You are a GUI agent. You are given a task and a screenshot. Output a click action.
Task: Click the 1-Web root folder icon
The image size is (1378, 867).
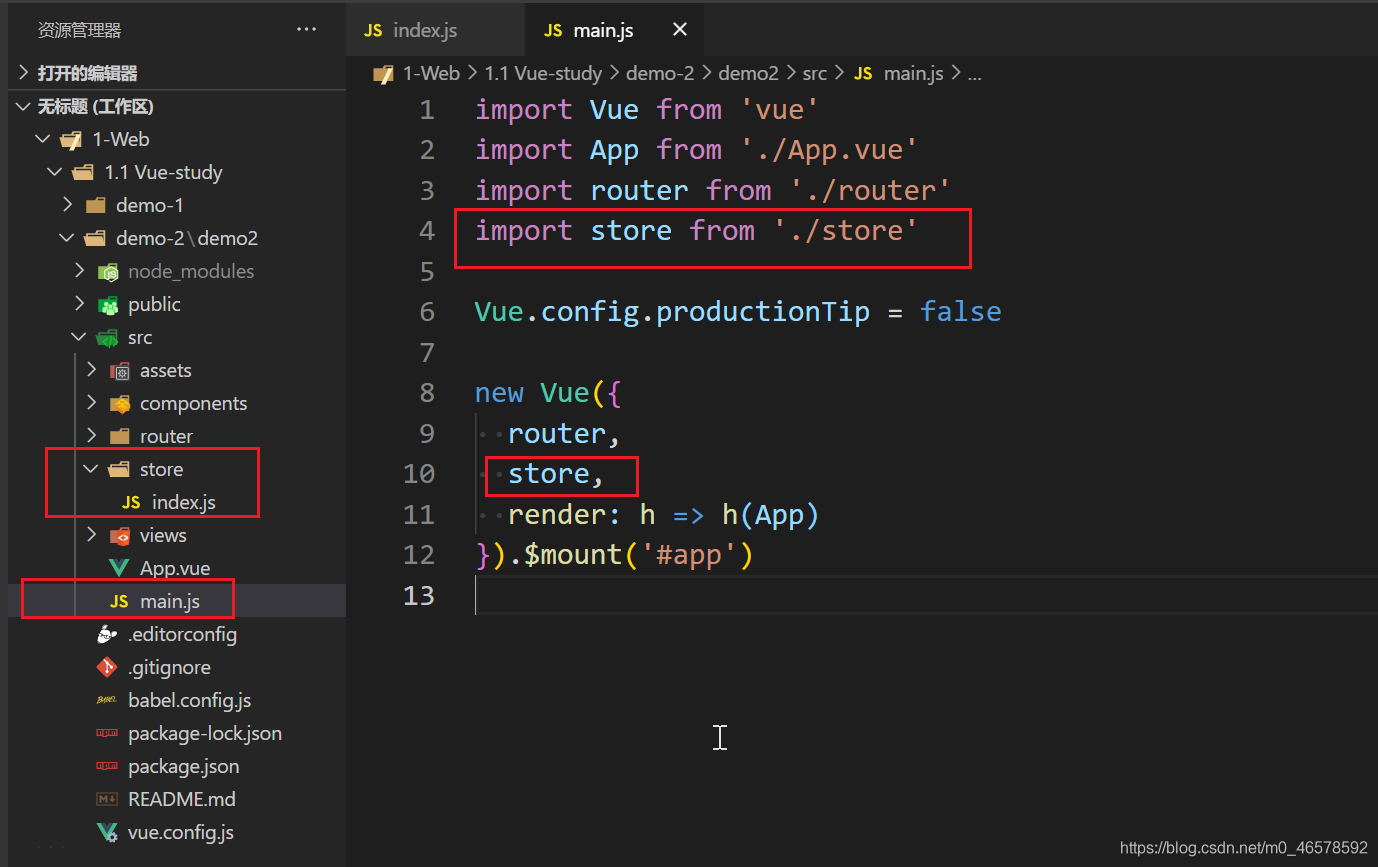click(x=71, y=139)
